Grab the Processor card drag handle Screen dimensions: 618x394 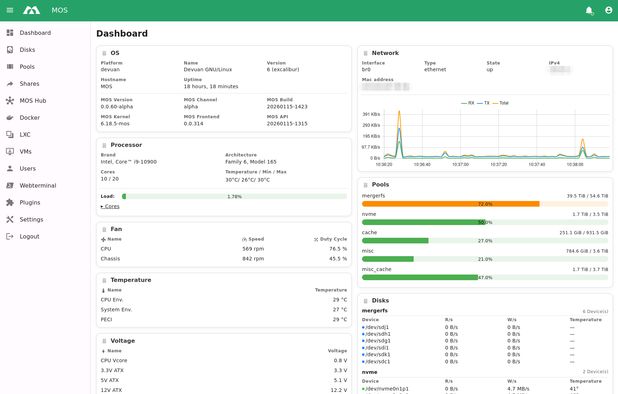(104, 145)
